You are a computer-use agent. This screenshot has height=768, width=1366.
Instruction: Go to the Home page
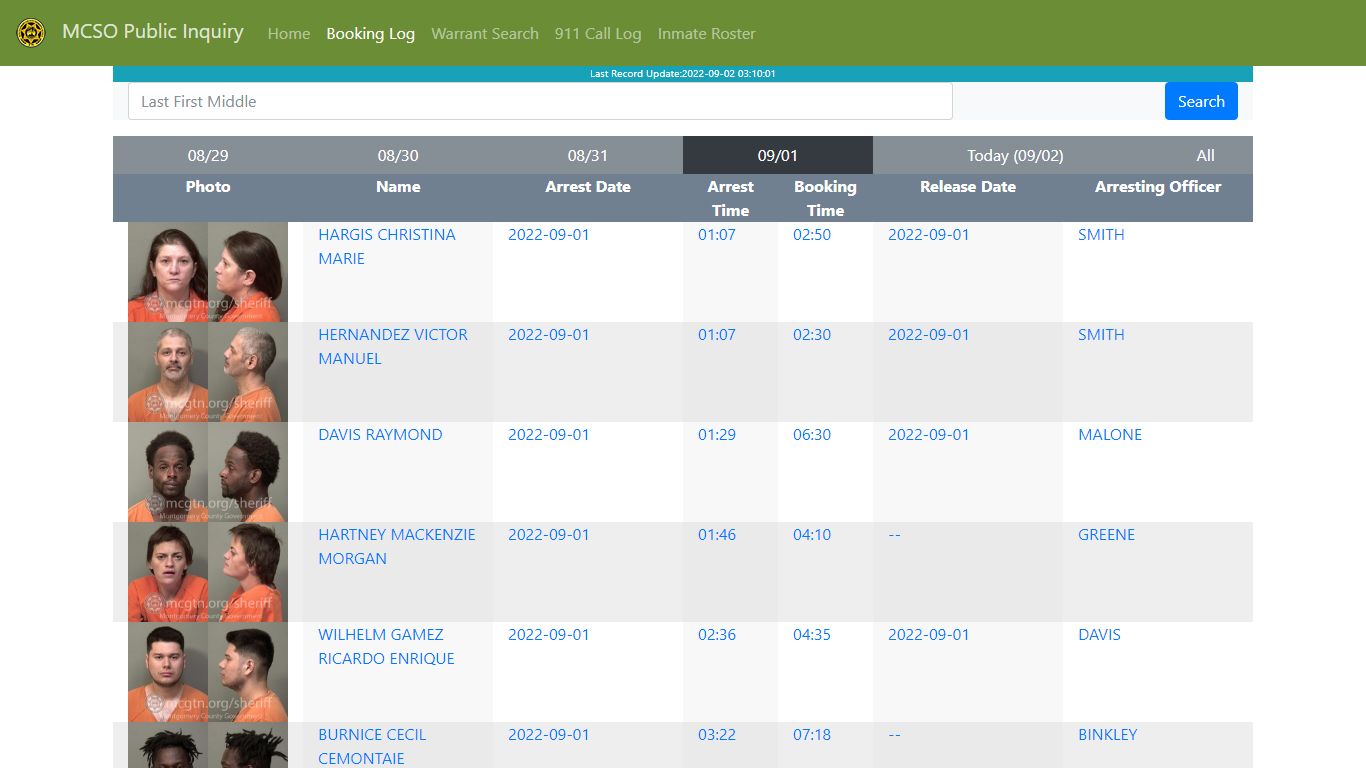tap(289, 33)
